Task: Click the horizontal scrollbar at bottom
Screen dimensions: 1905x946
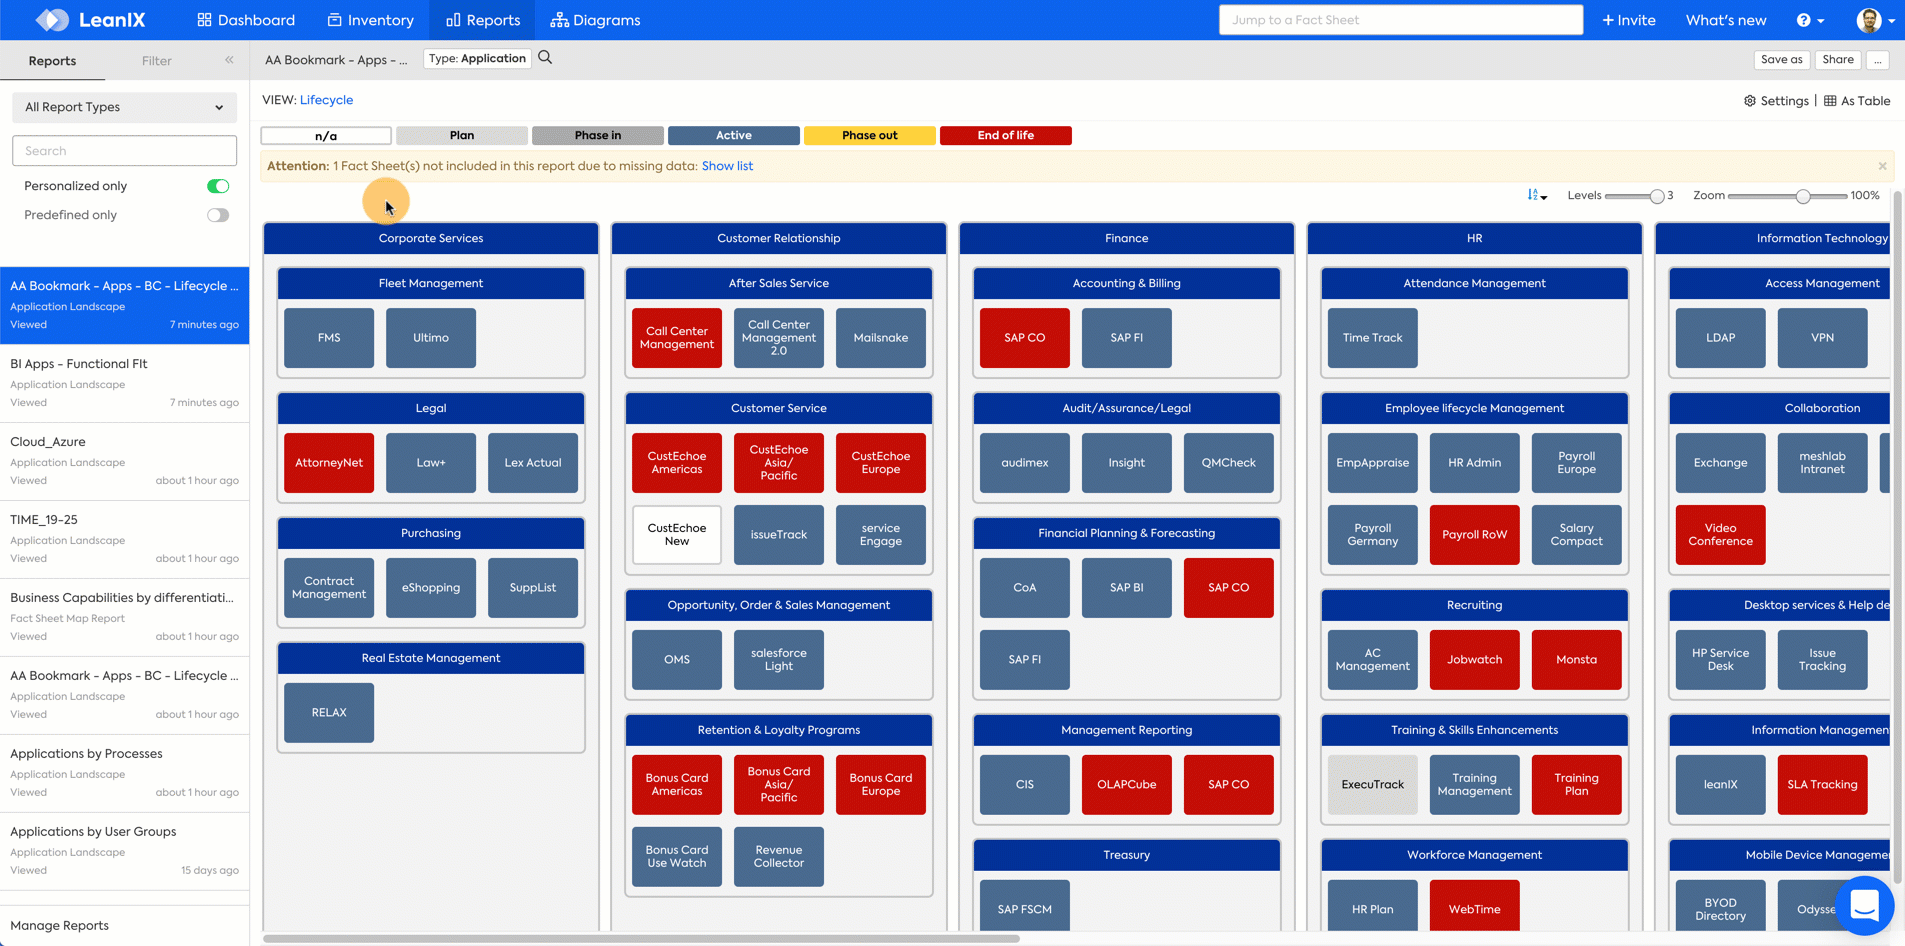Action: [x=641, y=939]
